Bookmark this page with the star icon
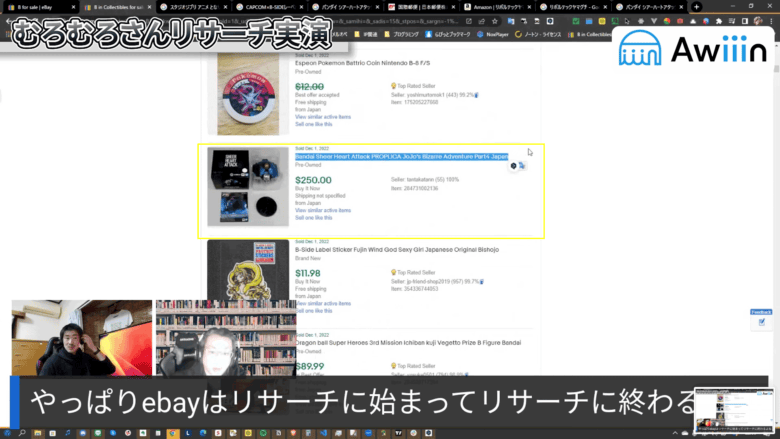 (x=494, y=21)
